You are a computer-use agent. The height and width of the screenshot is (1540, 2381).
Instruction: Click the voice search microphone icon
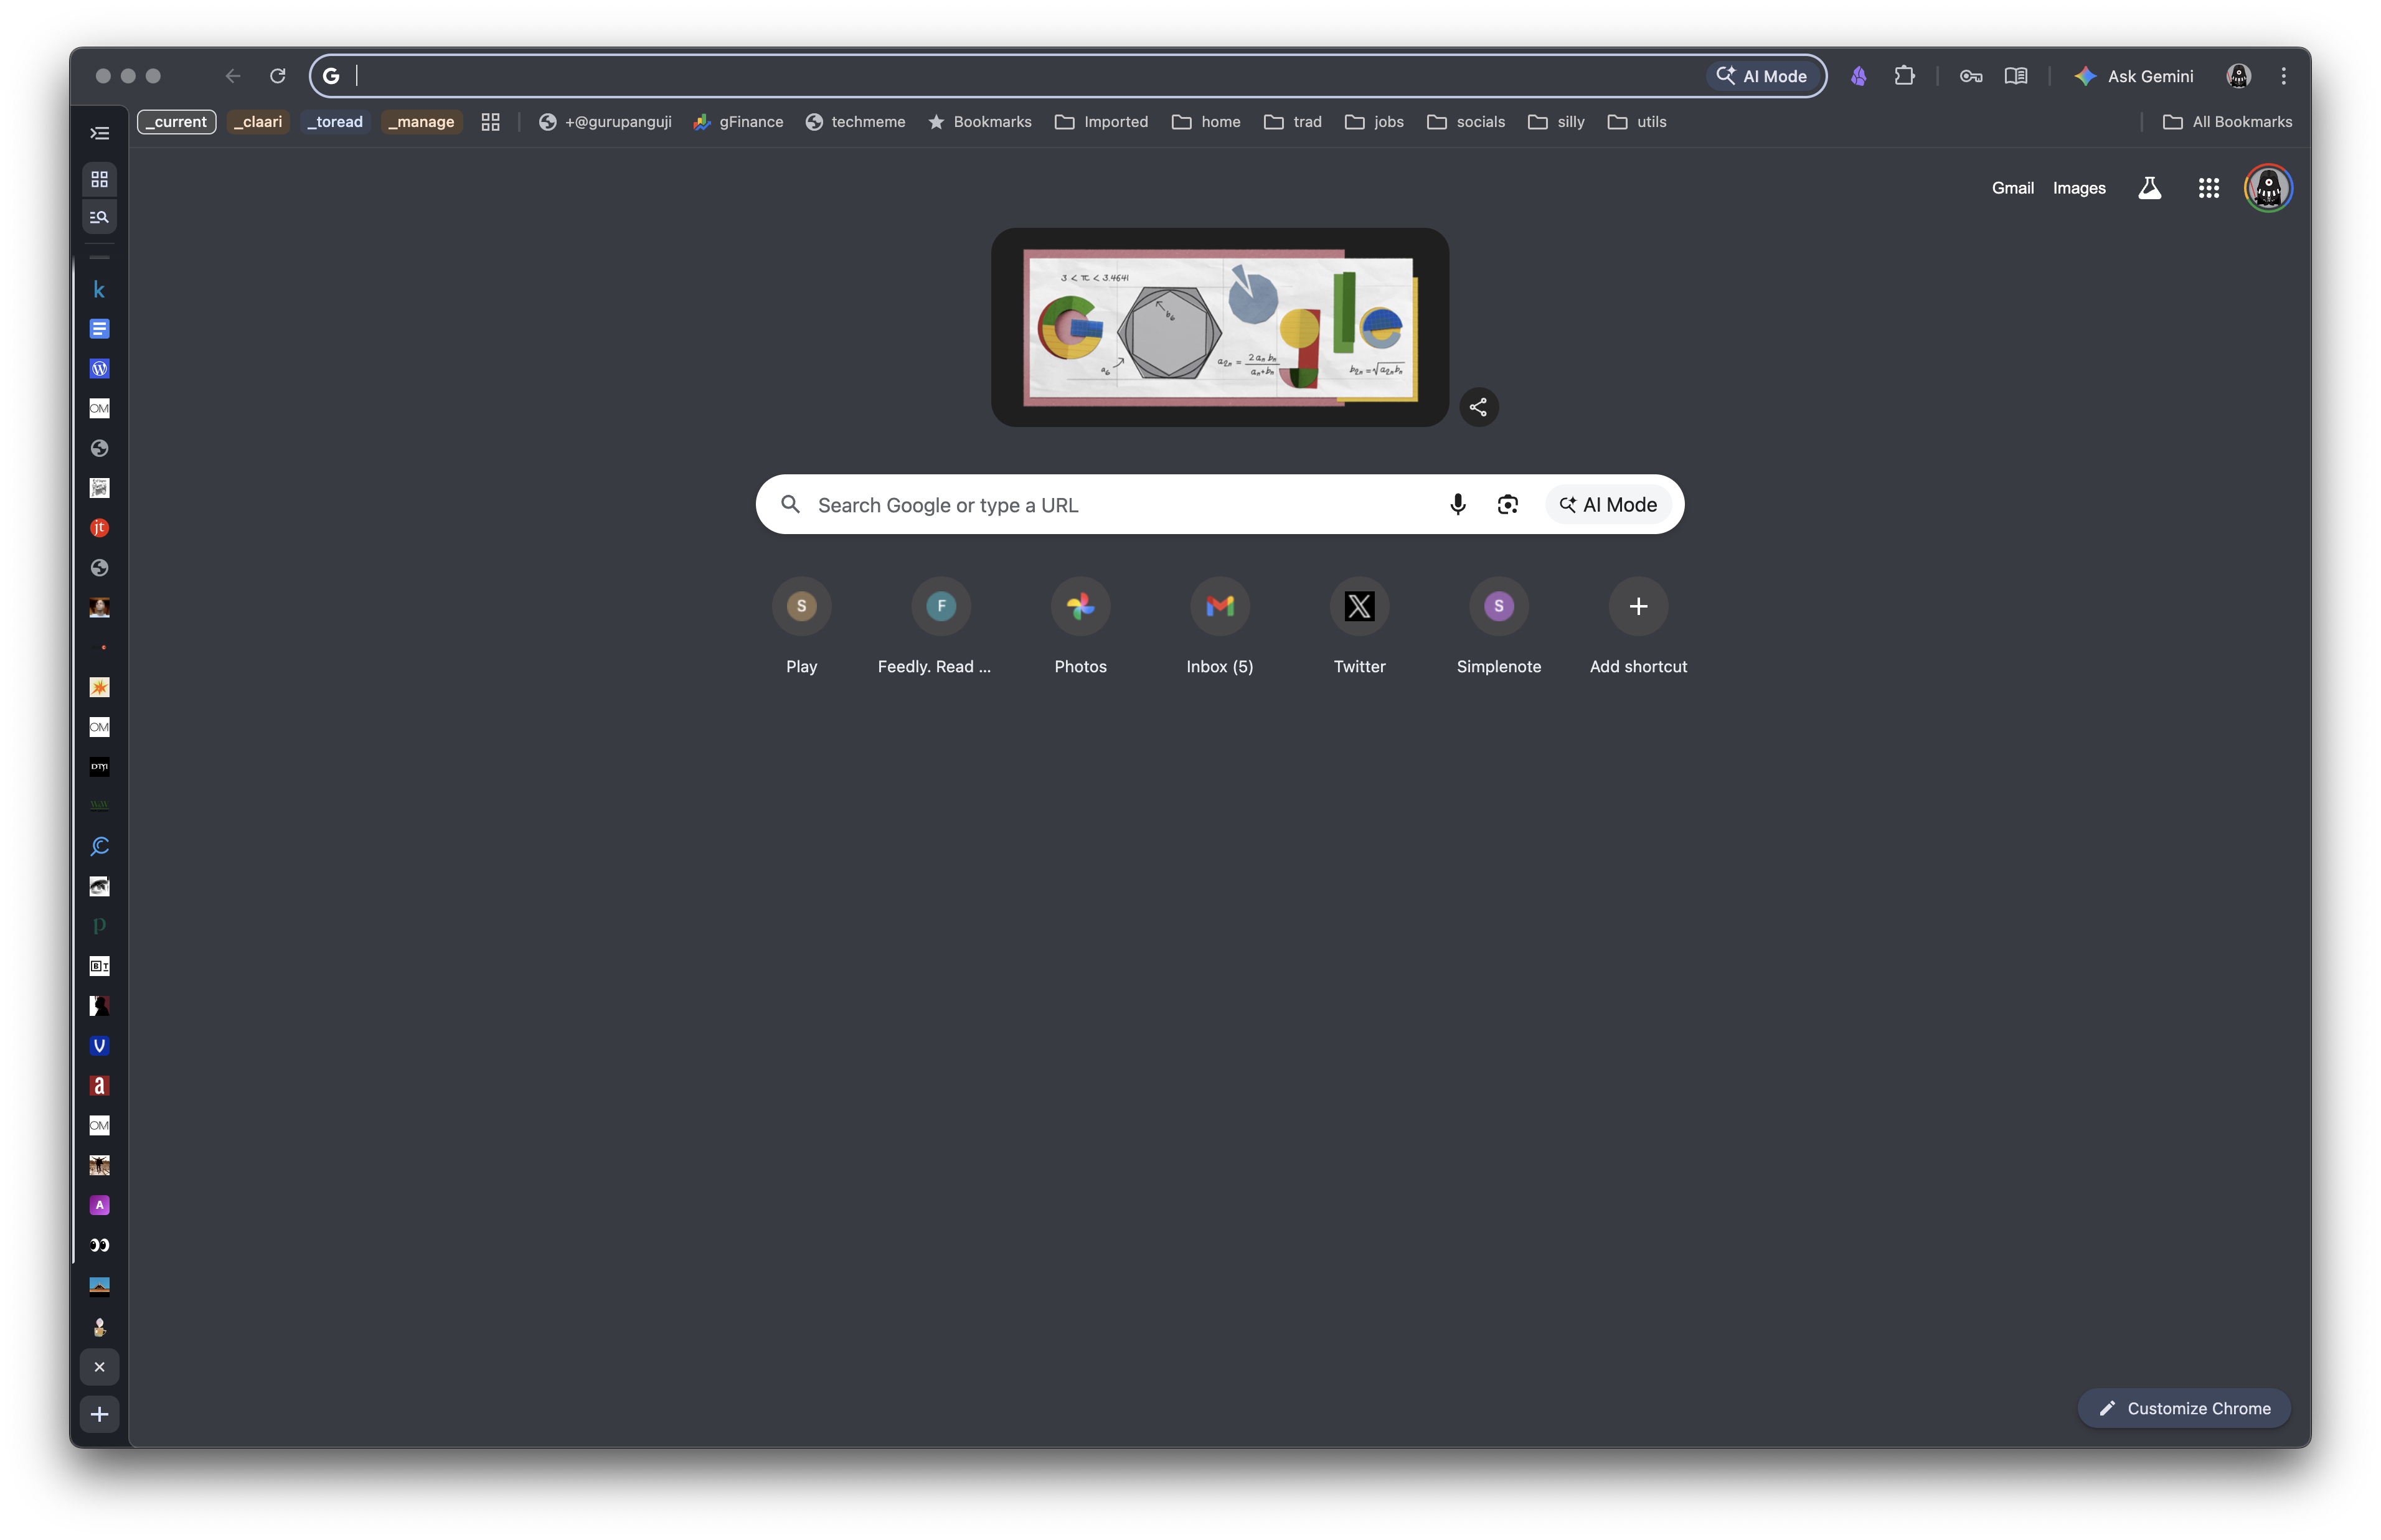point(1457,505)
